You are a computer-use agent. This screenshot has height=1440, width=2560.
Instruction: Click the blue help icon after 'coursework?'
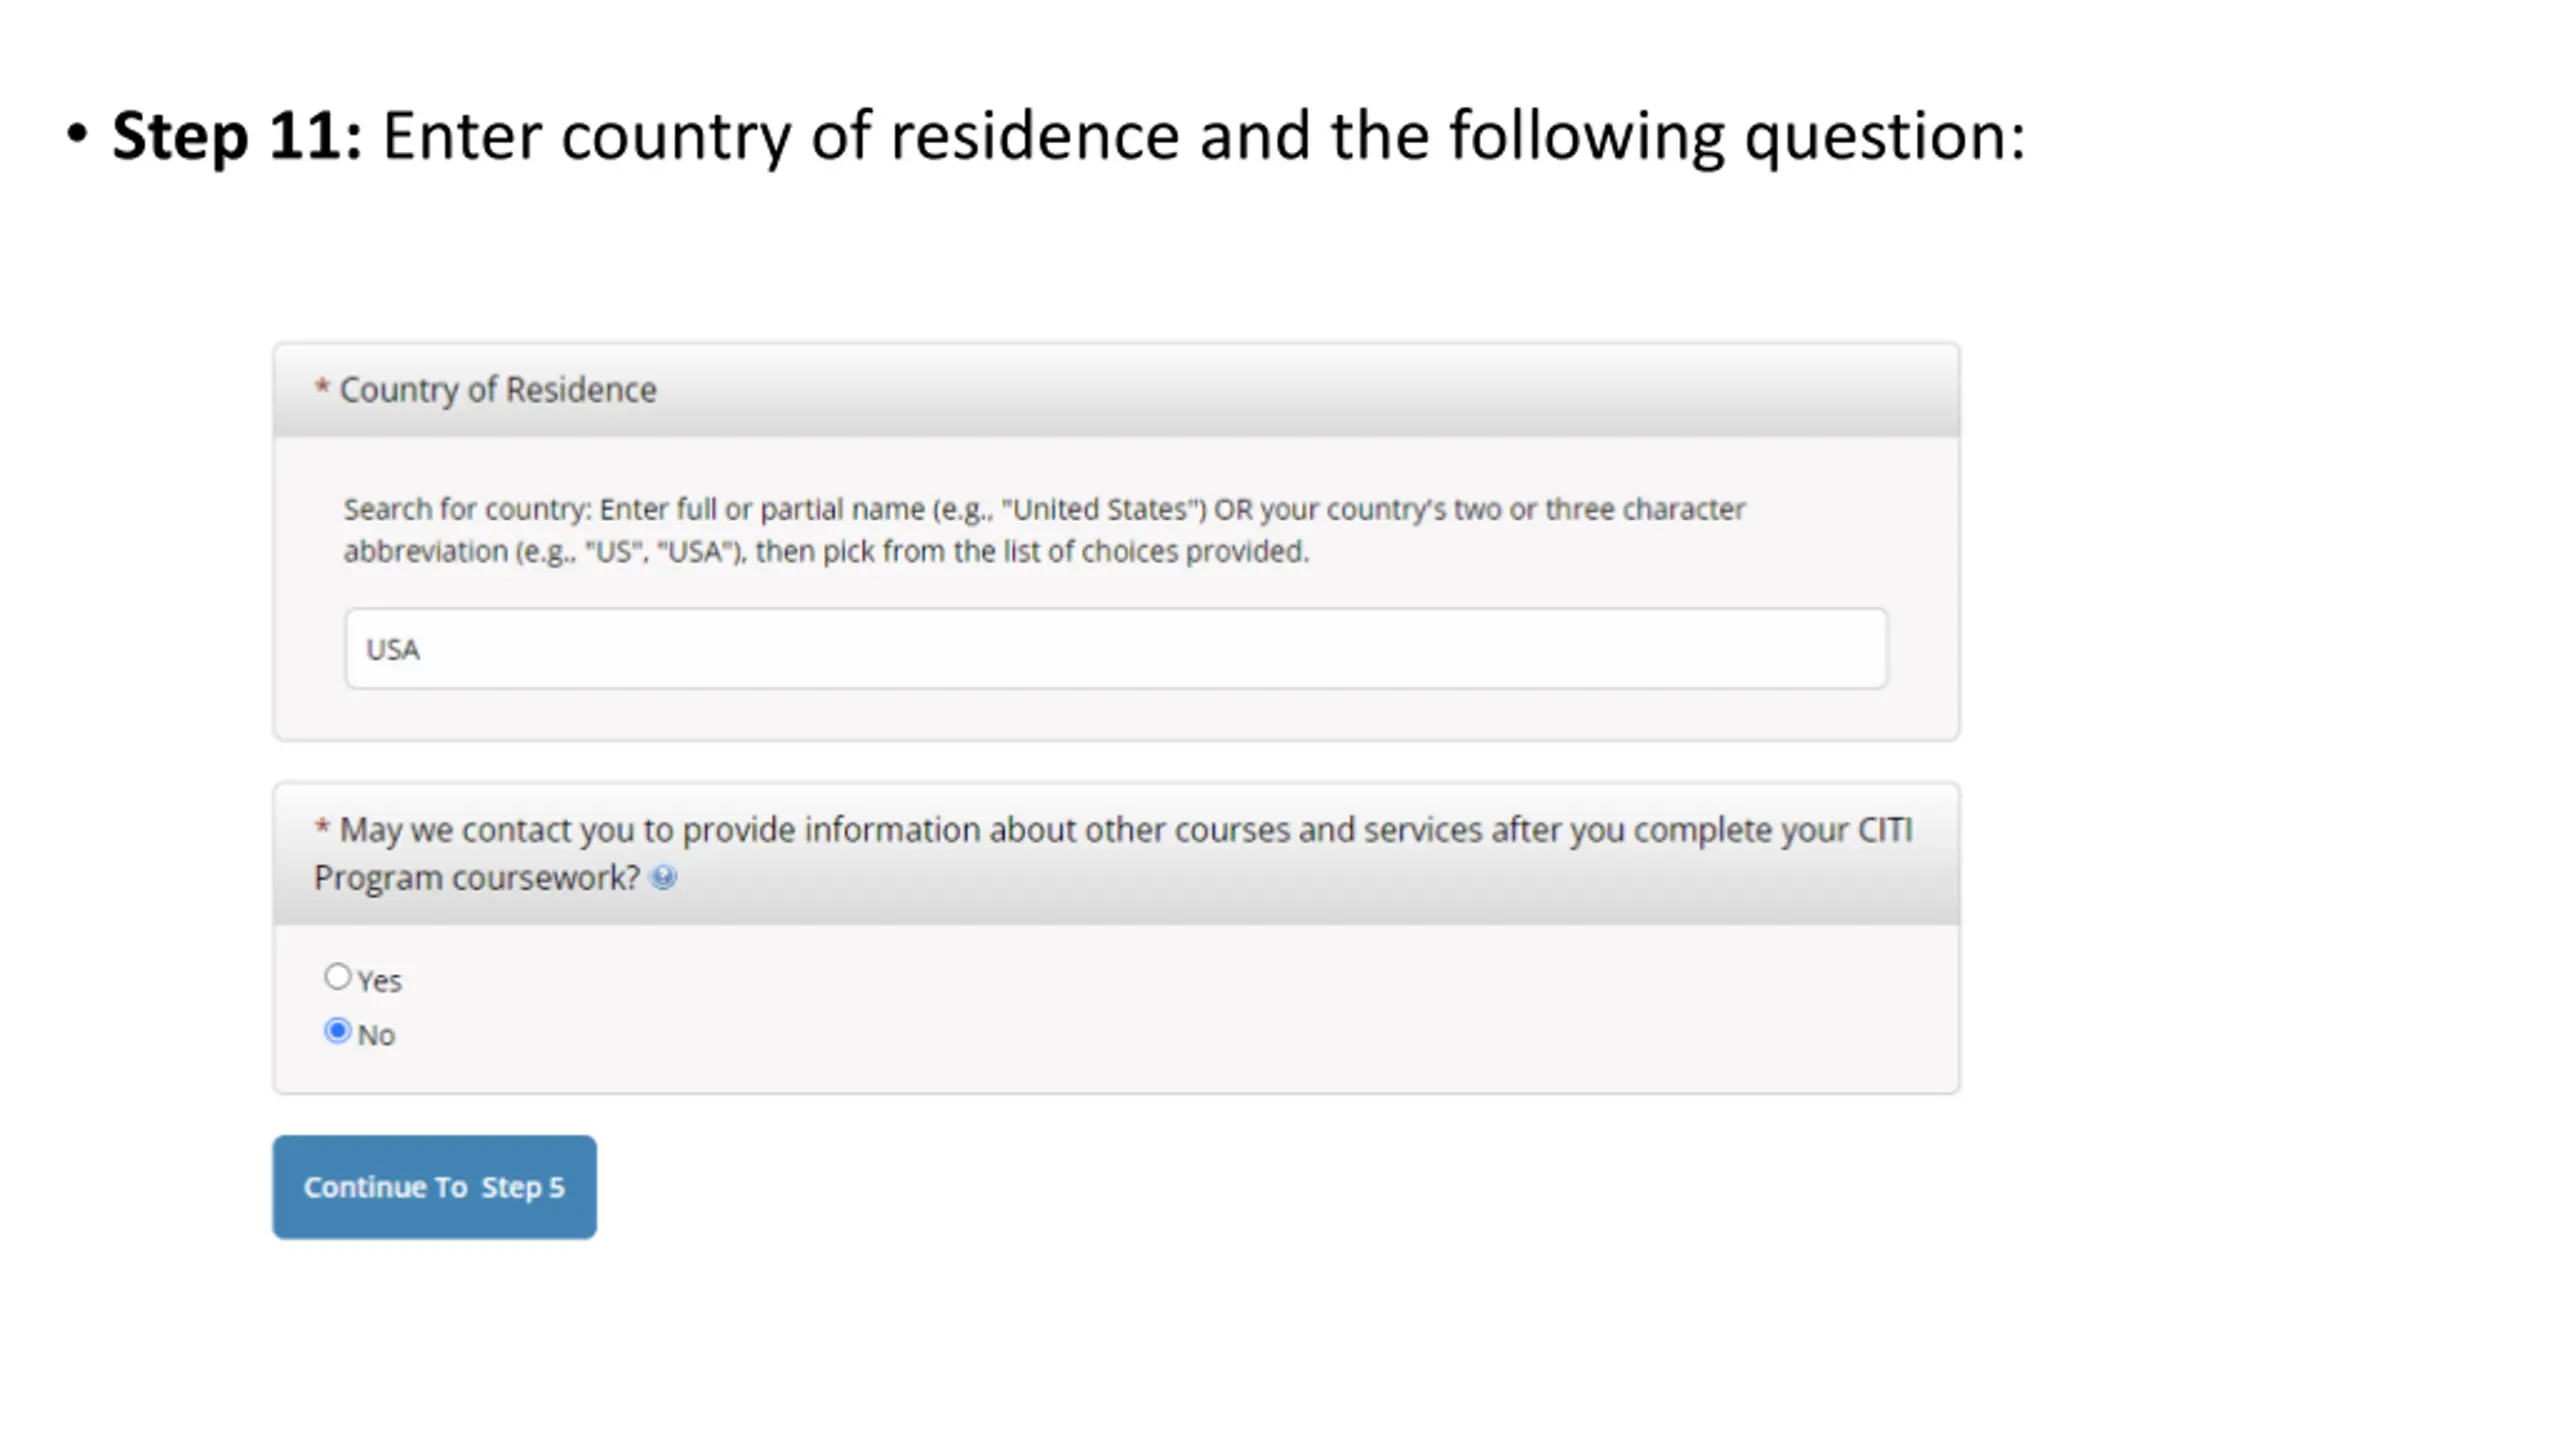tap(663, 877)
